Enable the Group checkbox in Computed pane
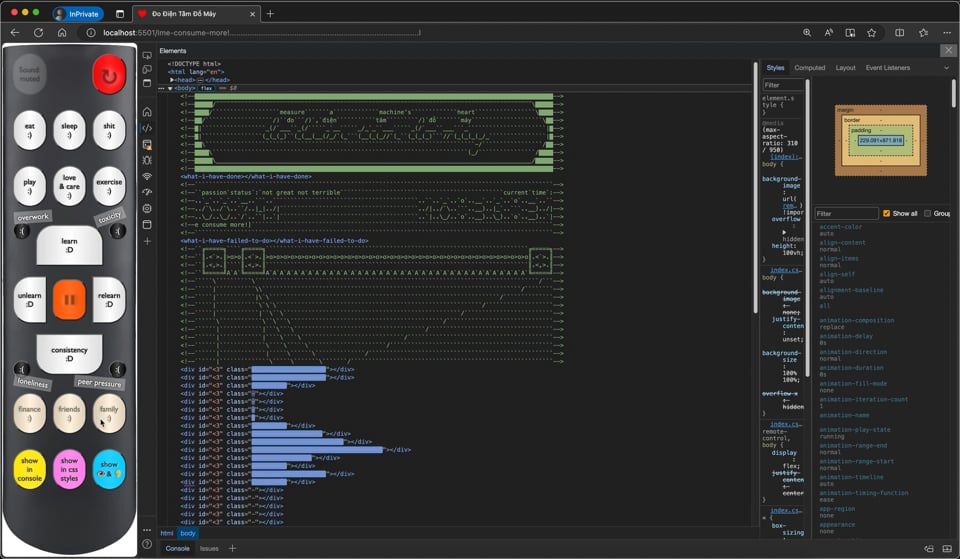This screenshot has width=960, height=559. [x=928, y=213]
